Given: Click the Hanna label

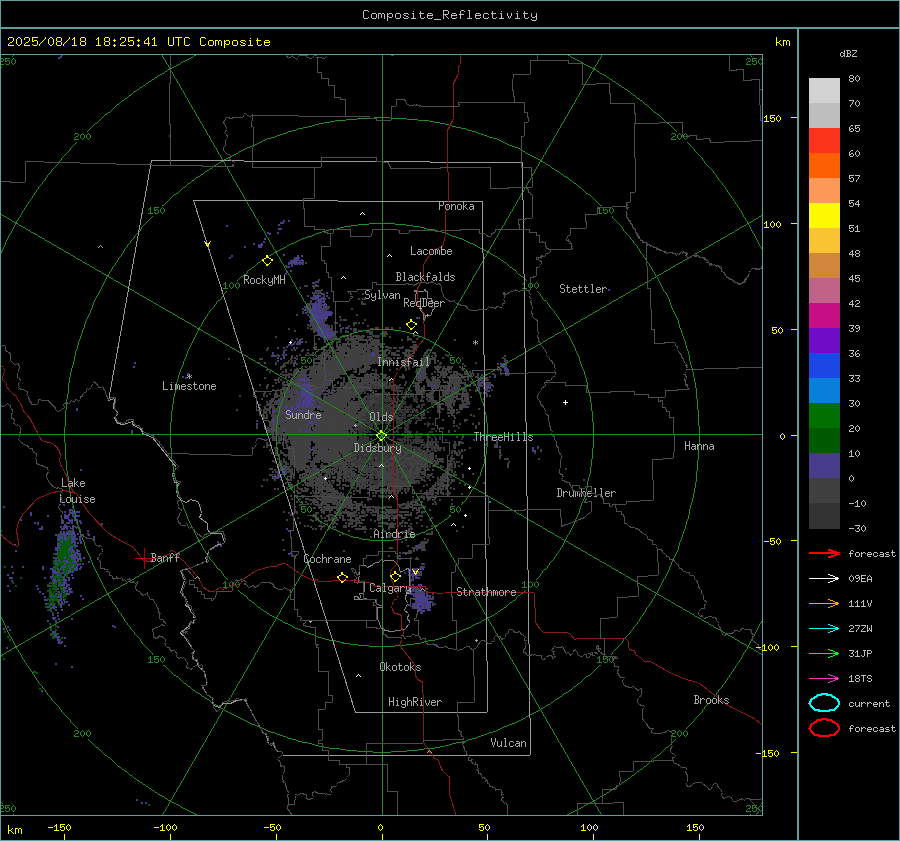Looking at the screenshot, I should tap(699, 446).
